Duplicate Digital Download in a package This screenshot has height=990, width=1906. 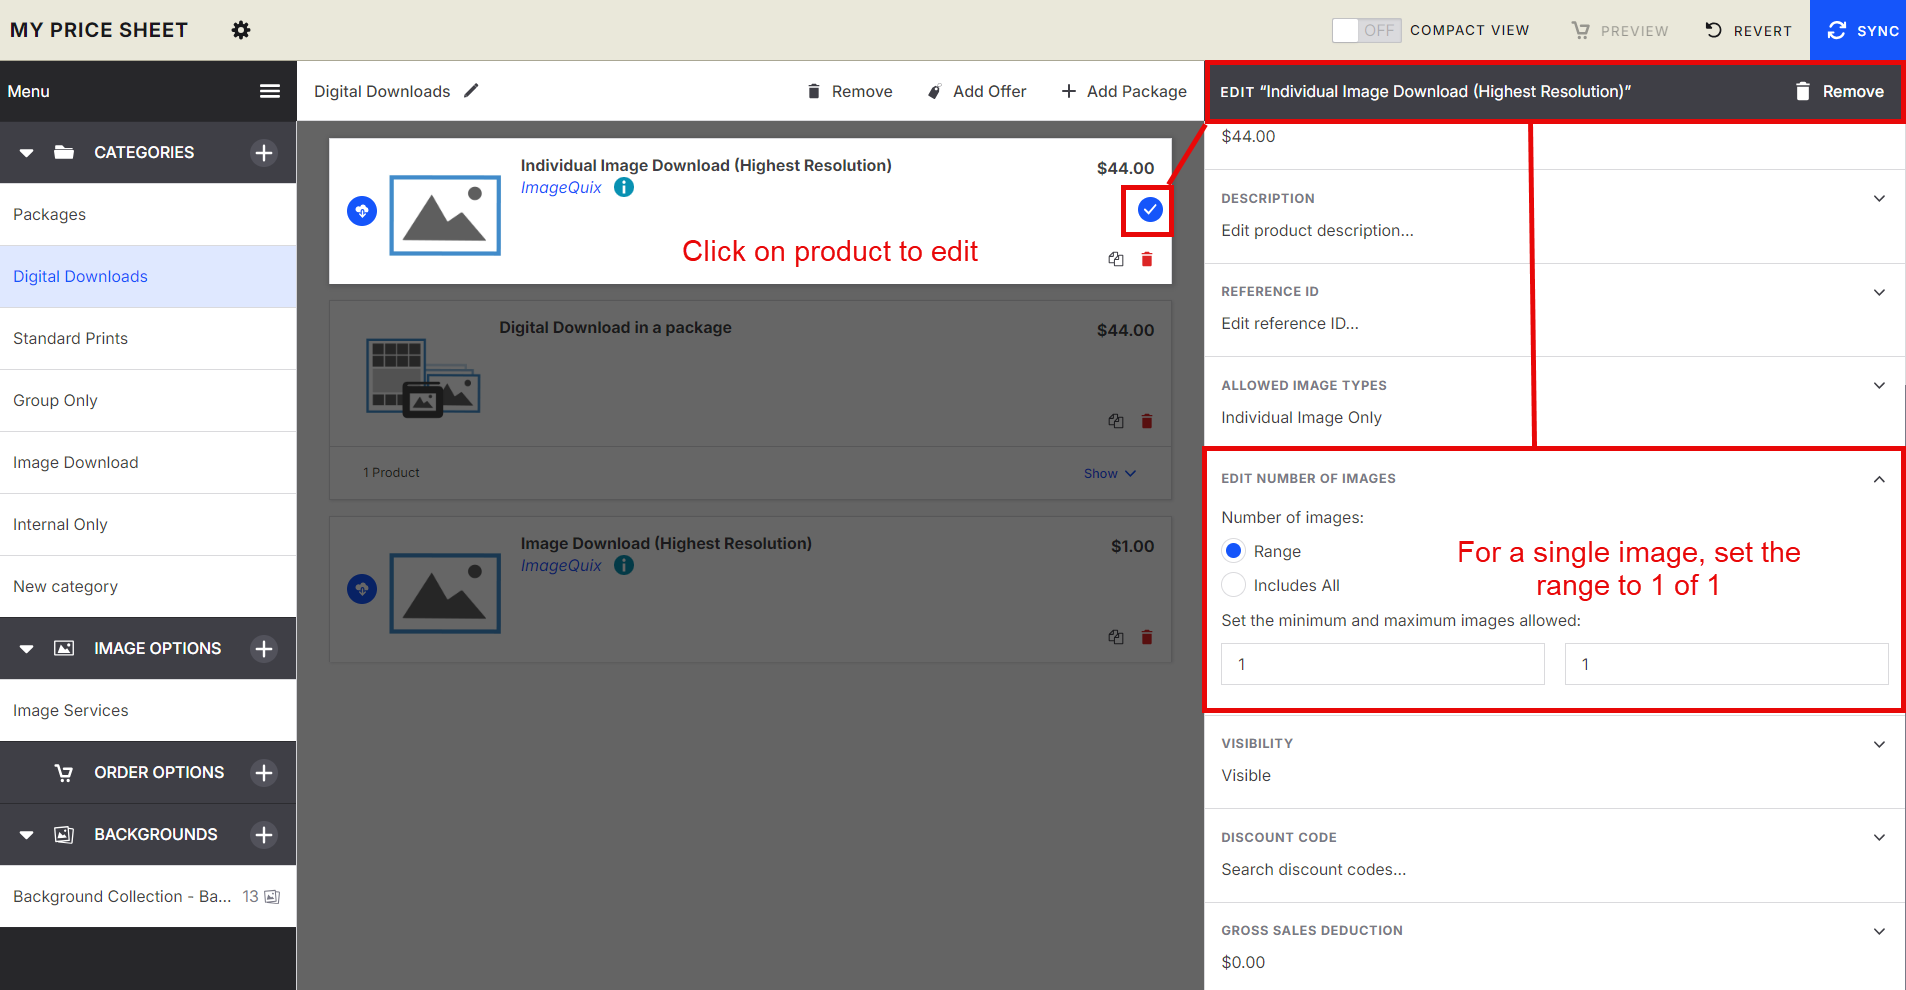[x=1116, y=421]
